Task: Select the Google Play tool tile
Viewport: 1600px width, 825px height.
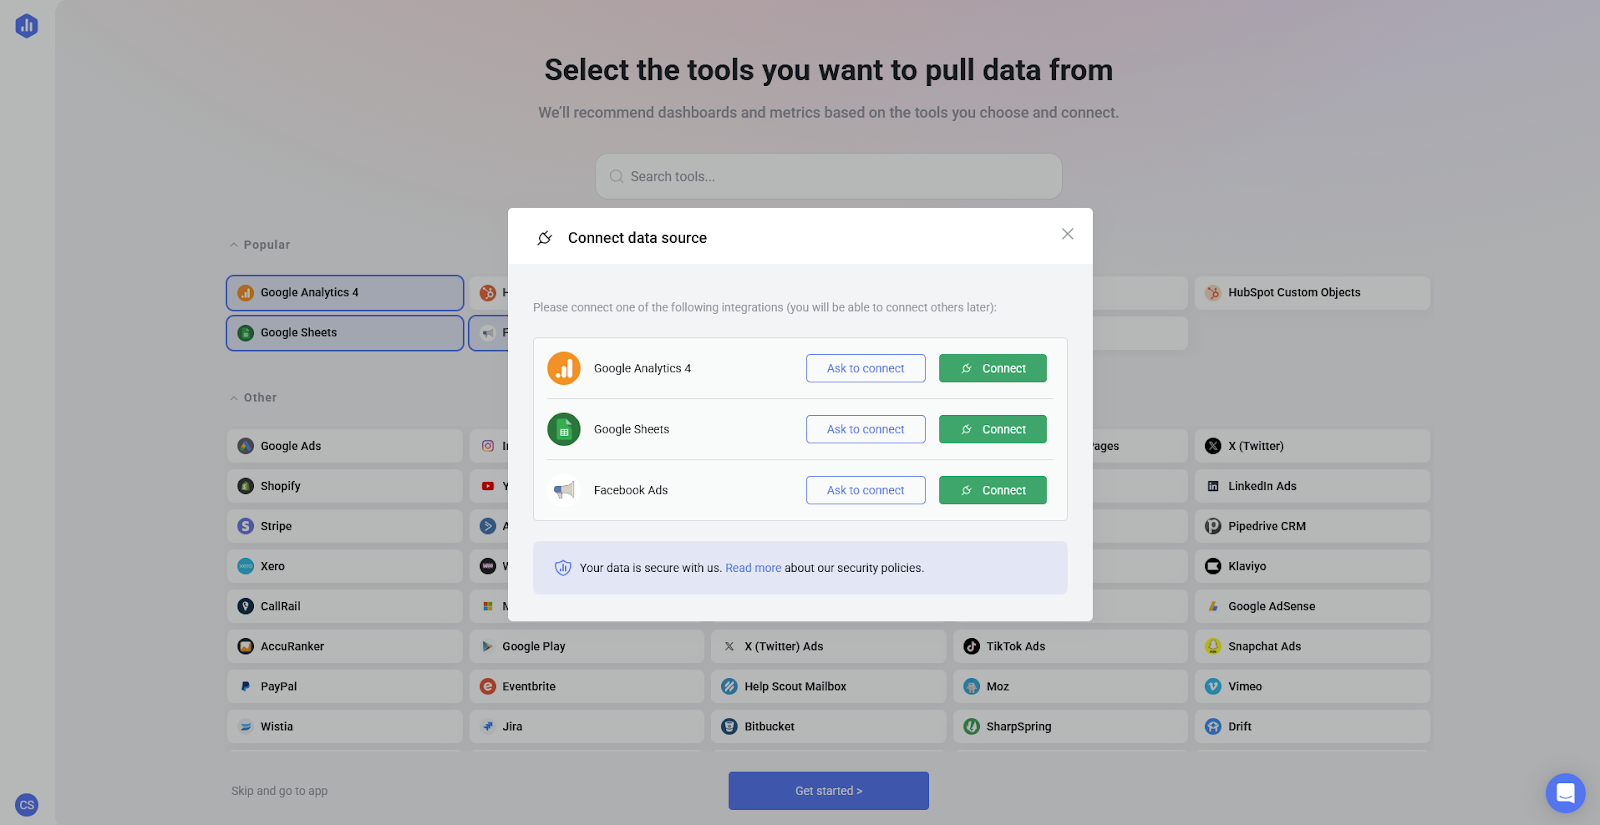Action: 587,646
